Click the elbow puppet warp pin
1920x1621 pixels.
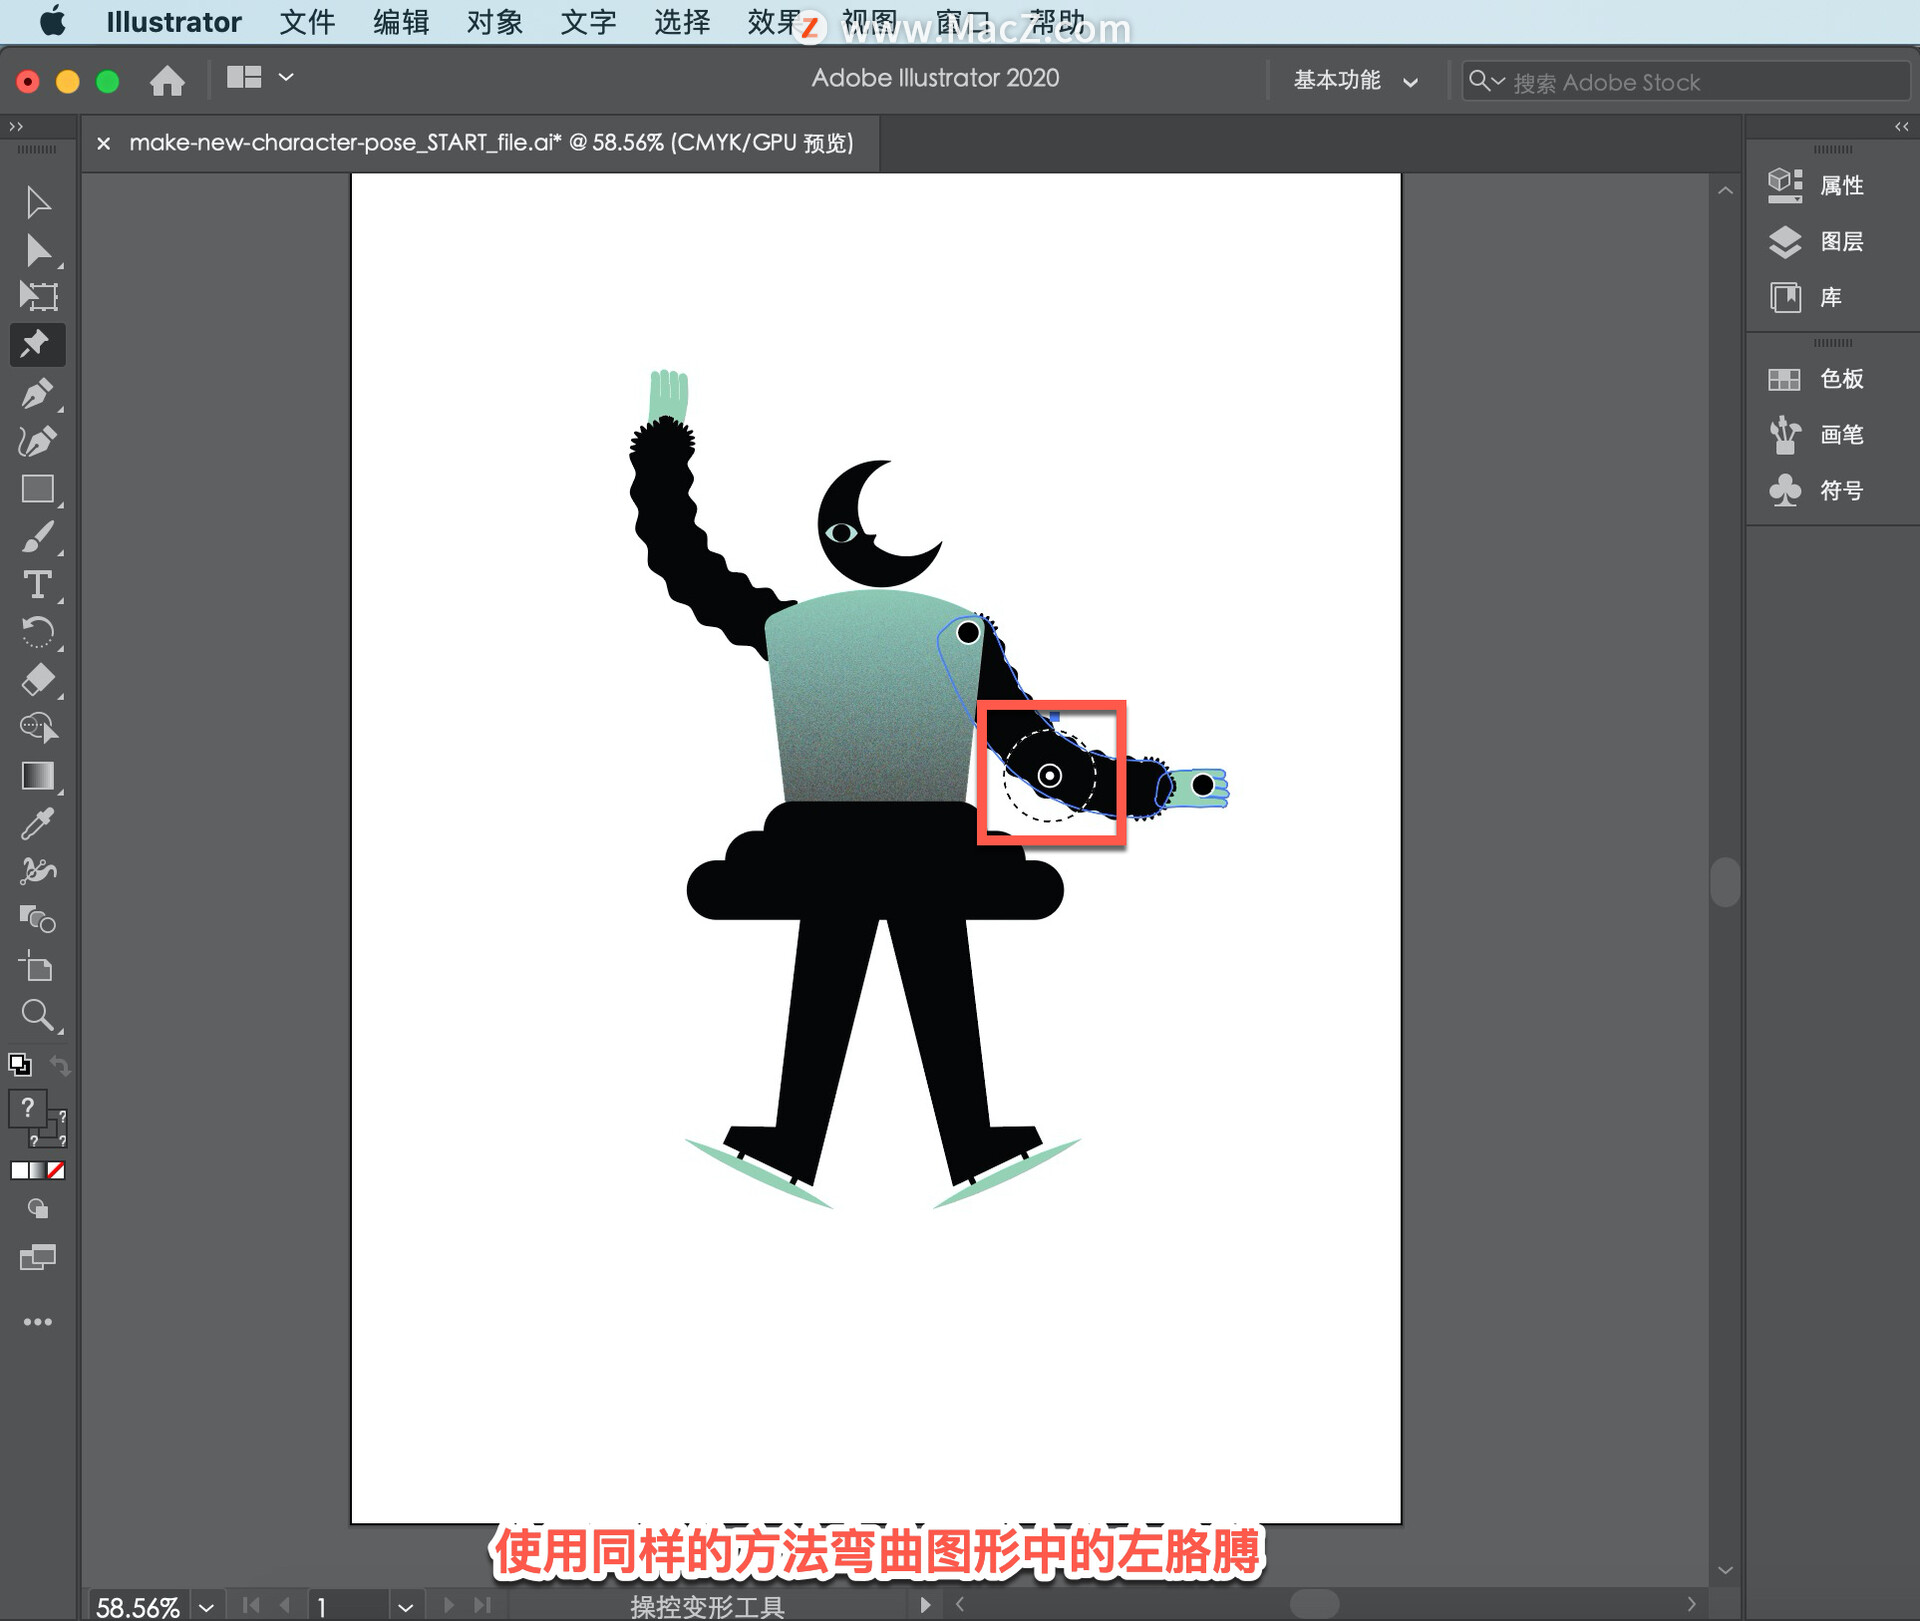[x=1049, y=776]
